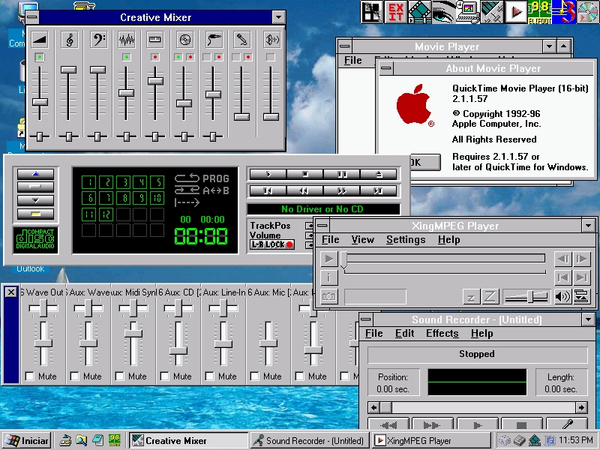
Task: Click the red play arrow icon in the top toolbar
Action: (x=515, y=12)
